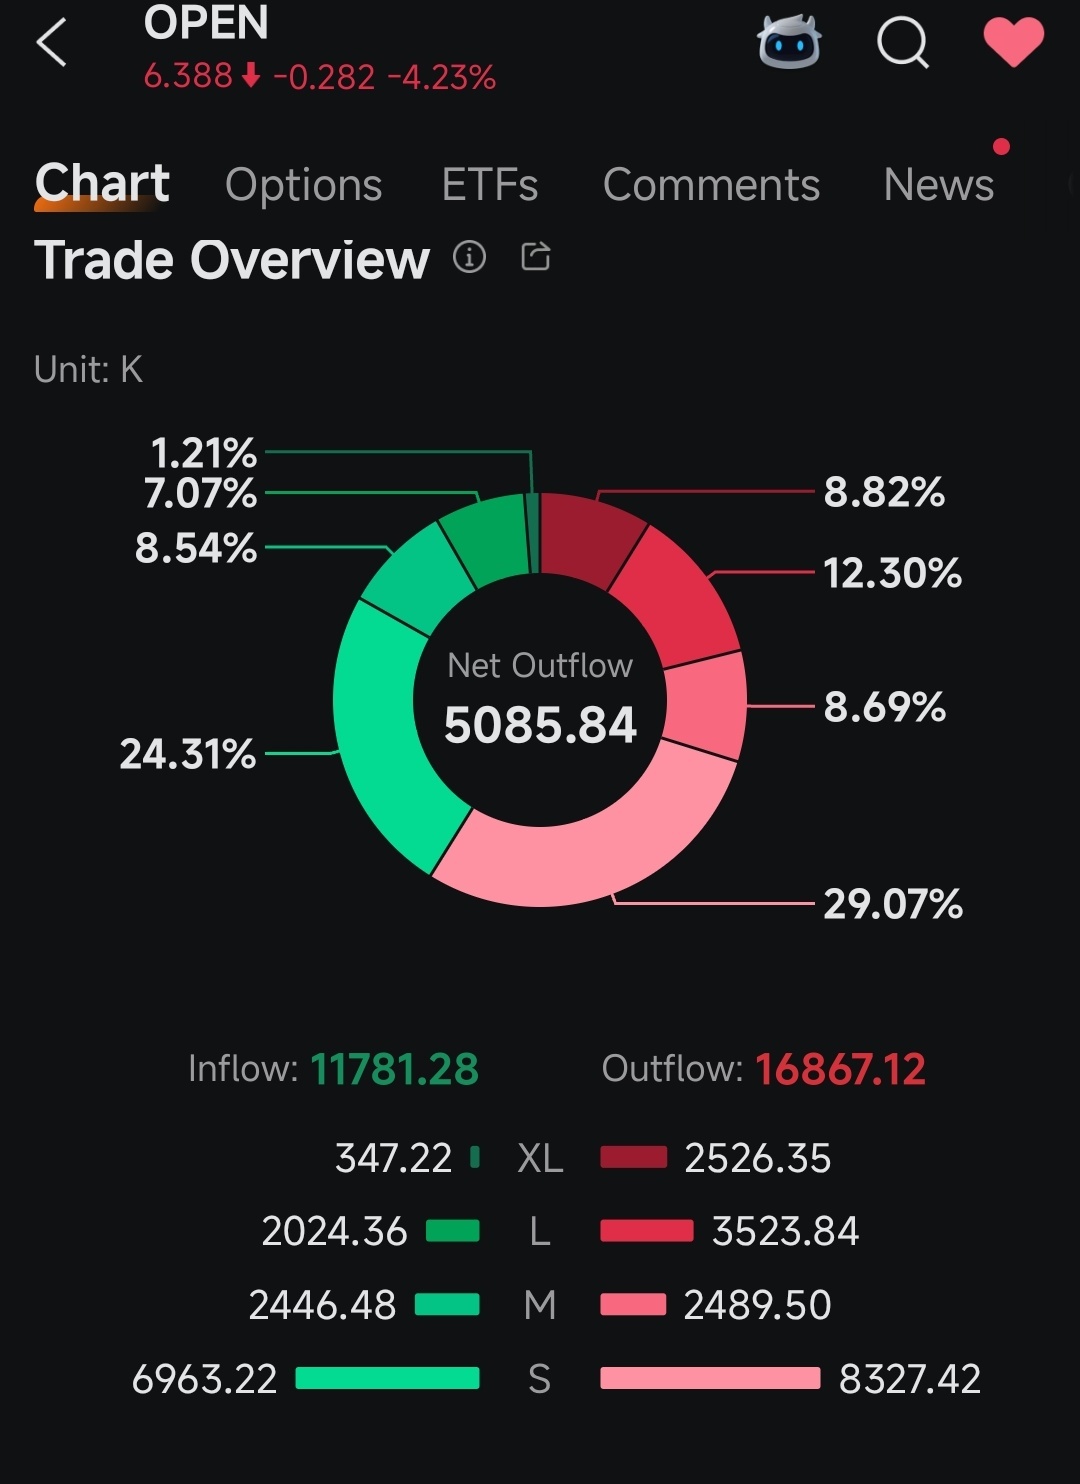Tap the L outflow bar 3523.84
The width and height of the screenshot is (1080, 1484).
647,1231
